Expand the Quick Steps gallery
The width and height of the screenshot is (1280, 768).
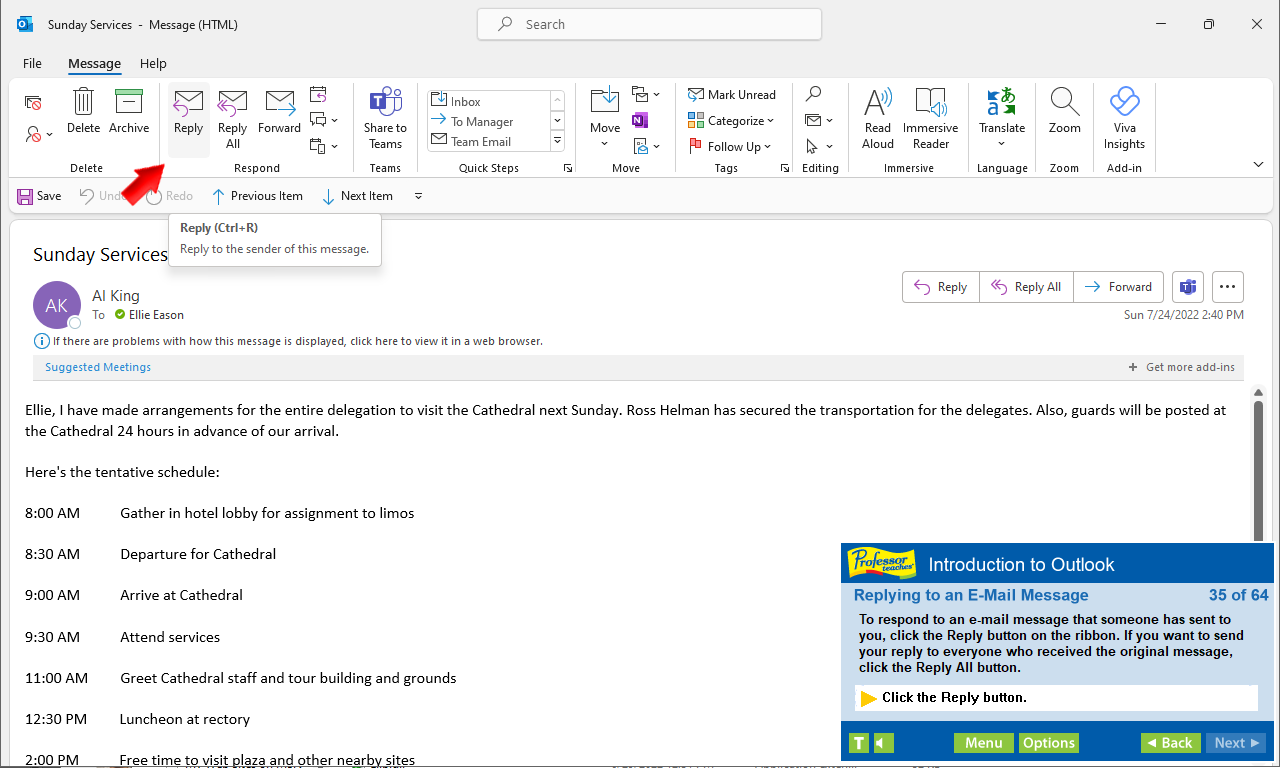(x=558, y=141)
